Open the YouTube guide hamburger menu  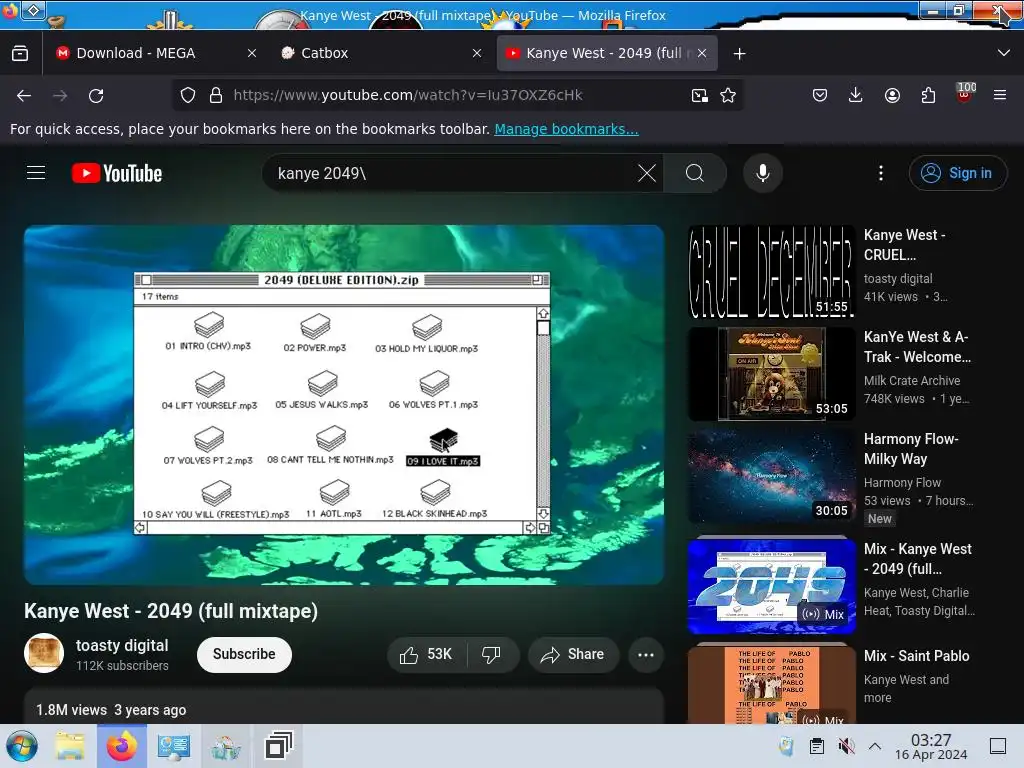coord(36,173)
